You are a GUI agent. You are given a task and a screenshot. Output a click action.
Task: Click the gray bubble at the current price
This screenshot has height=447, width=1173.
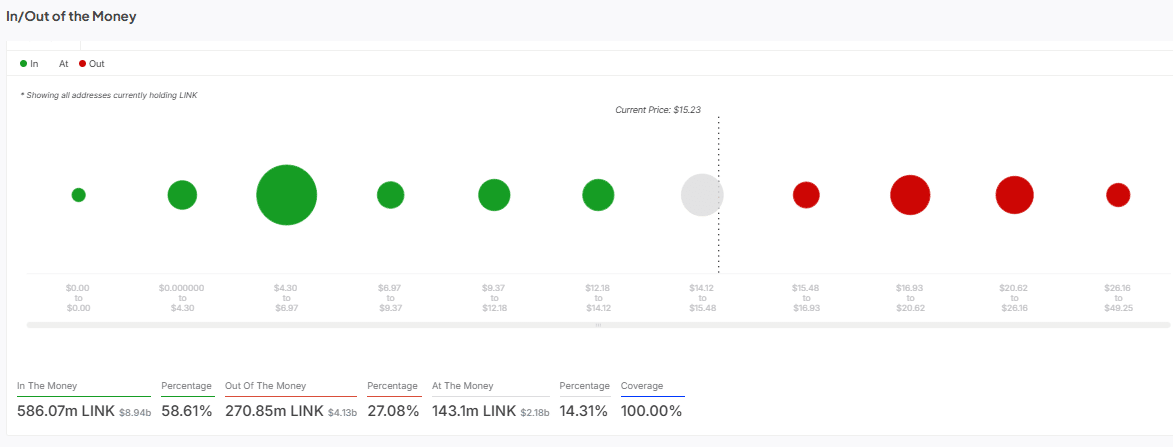tap(702, 195)
